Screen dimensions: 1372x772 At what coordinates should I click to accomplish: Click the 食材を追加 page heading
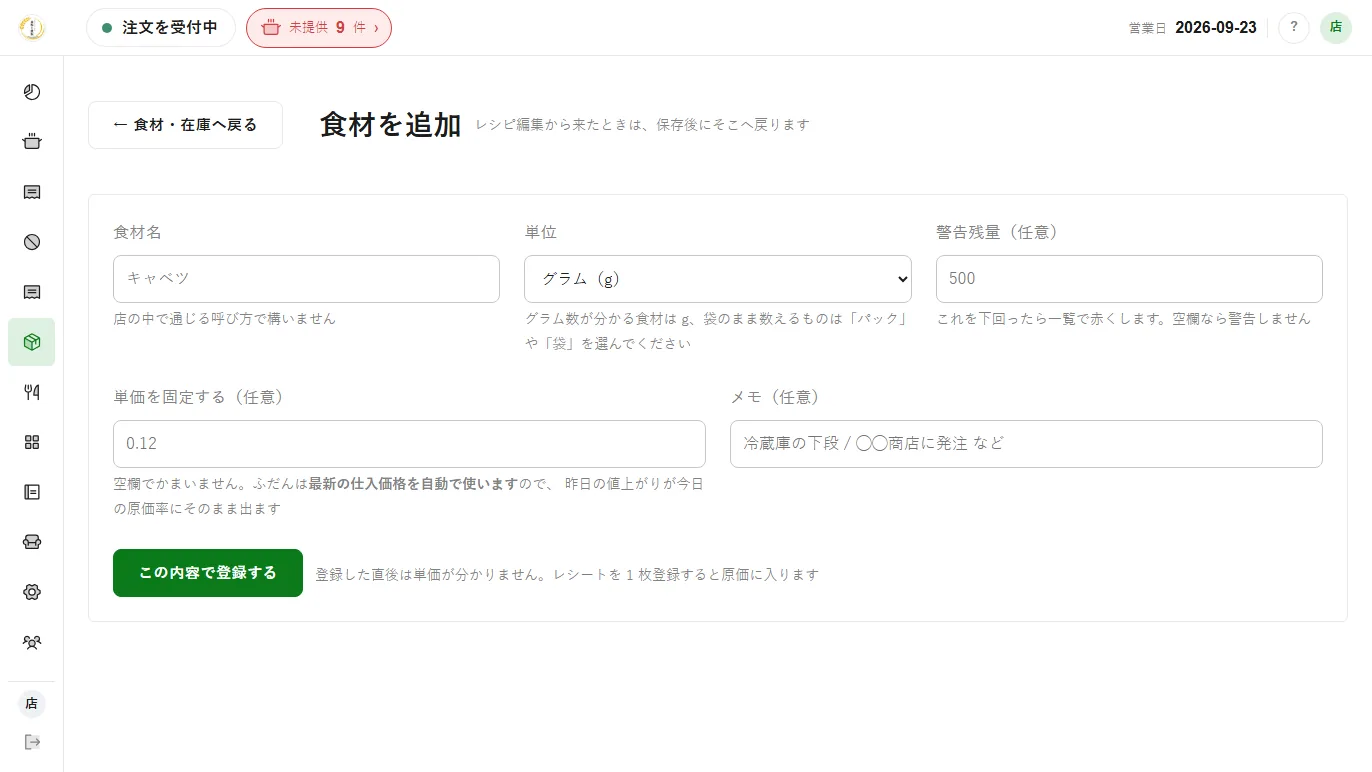(391, 125)
